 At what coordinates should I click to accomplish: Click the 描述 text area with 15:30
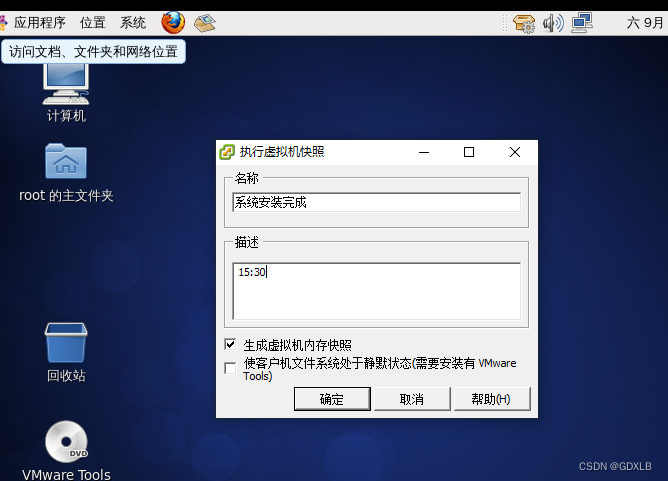[x=376, y=291]
